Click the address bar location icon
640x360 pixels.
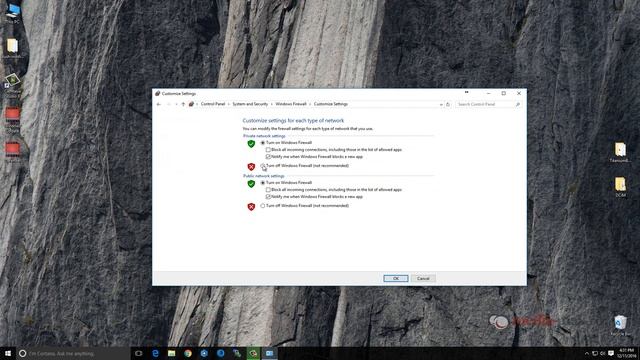click(191, 104)
